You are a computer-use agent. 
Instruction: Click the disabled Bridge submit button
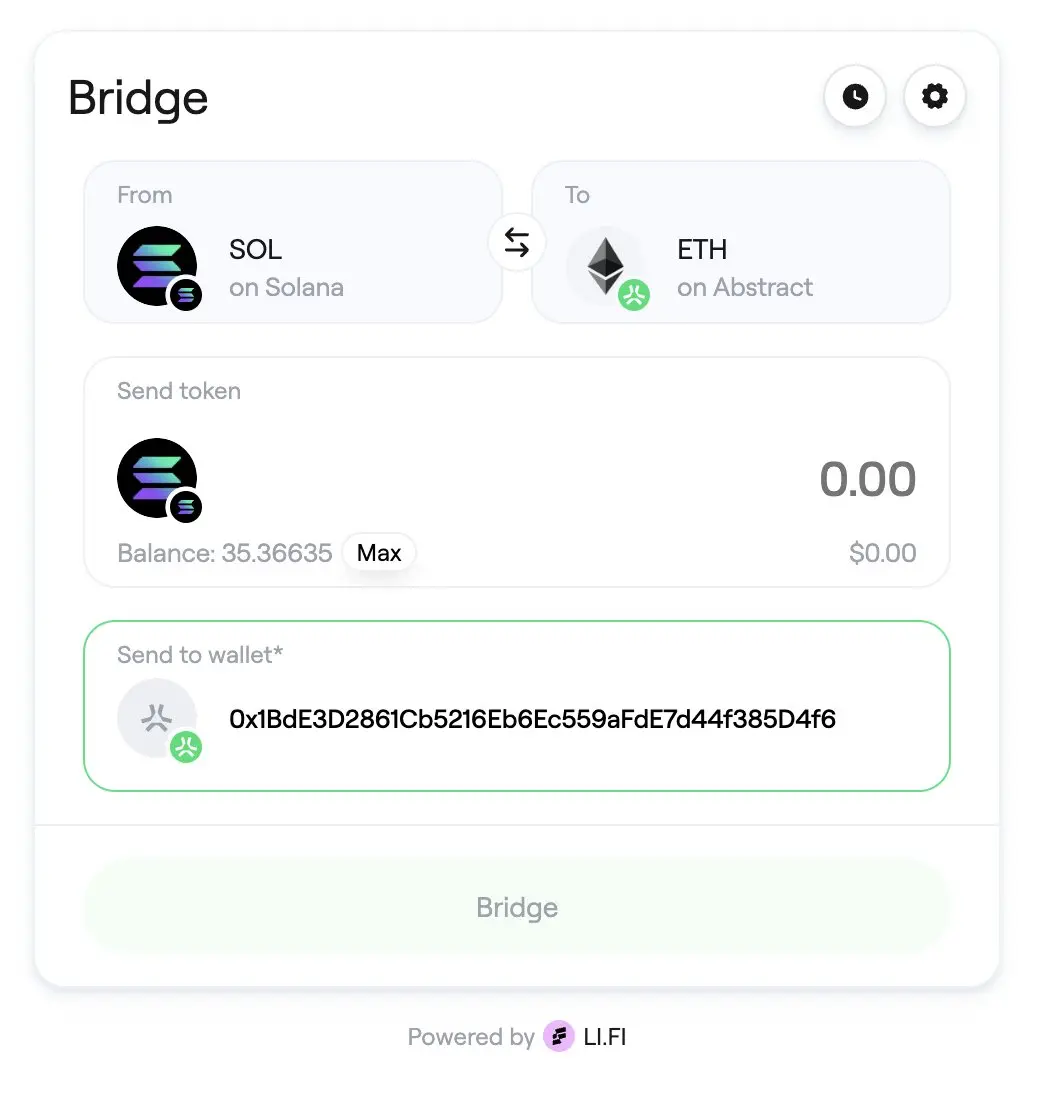tap(517, 907)
